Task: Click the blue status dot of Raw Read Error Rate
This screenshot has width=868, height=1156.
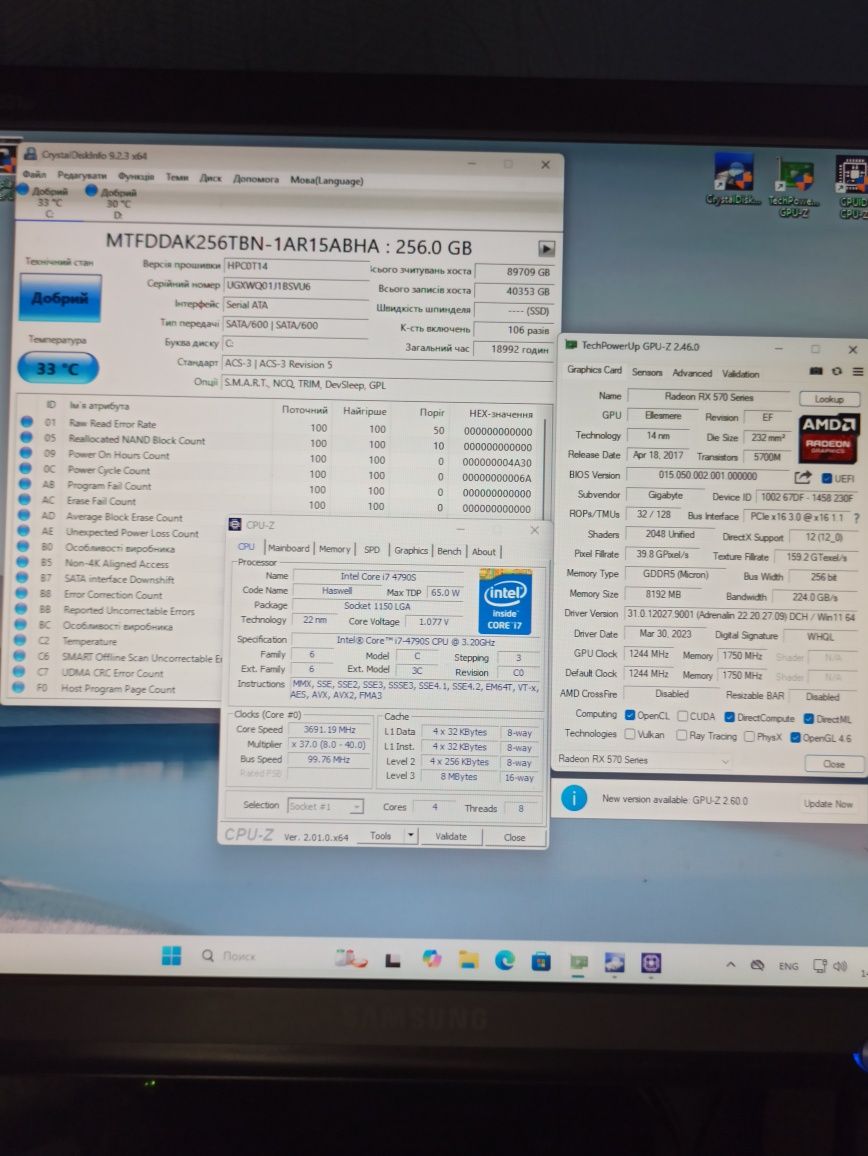Action: tap(27, 422)
